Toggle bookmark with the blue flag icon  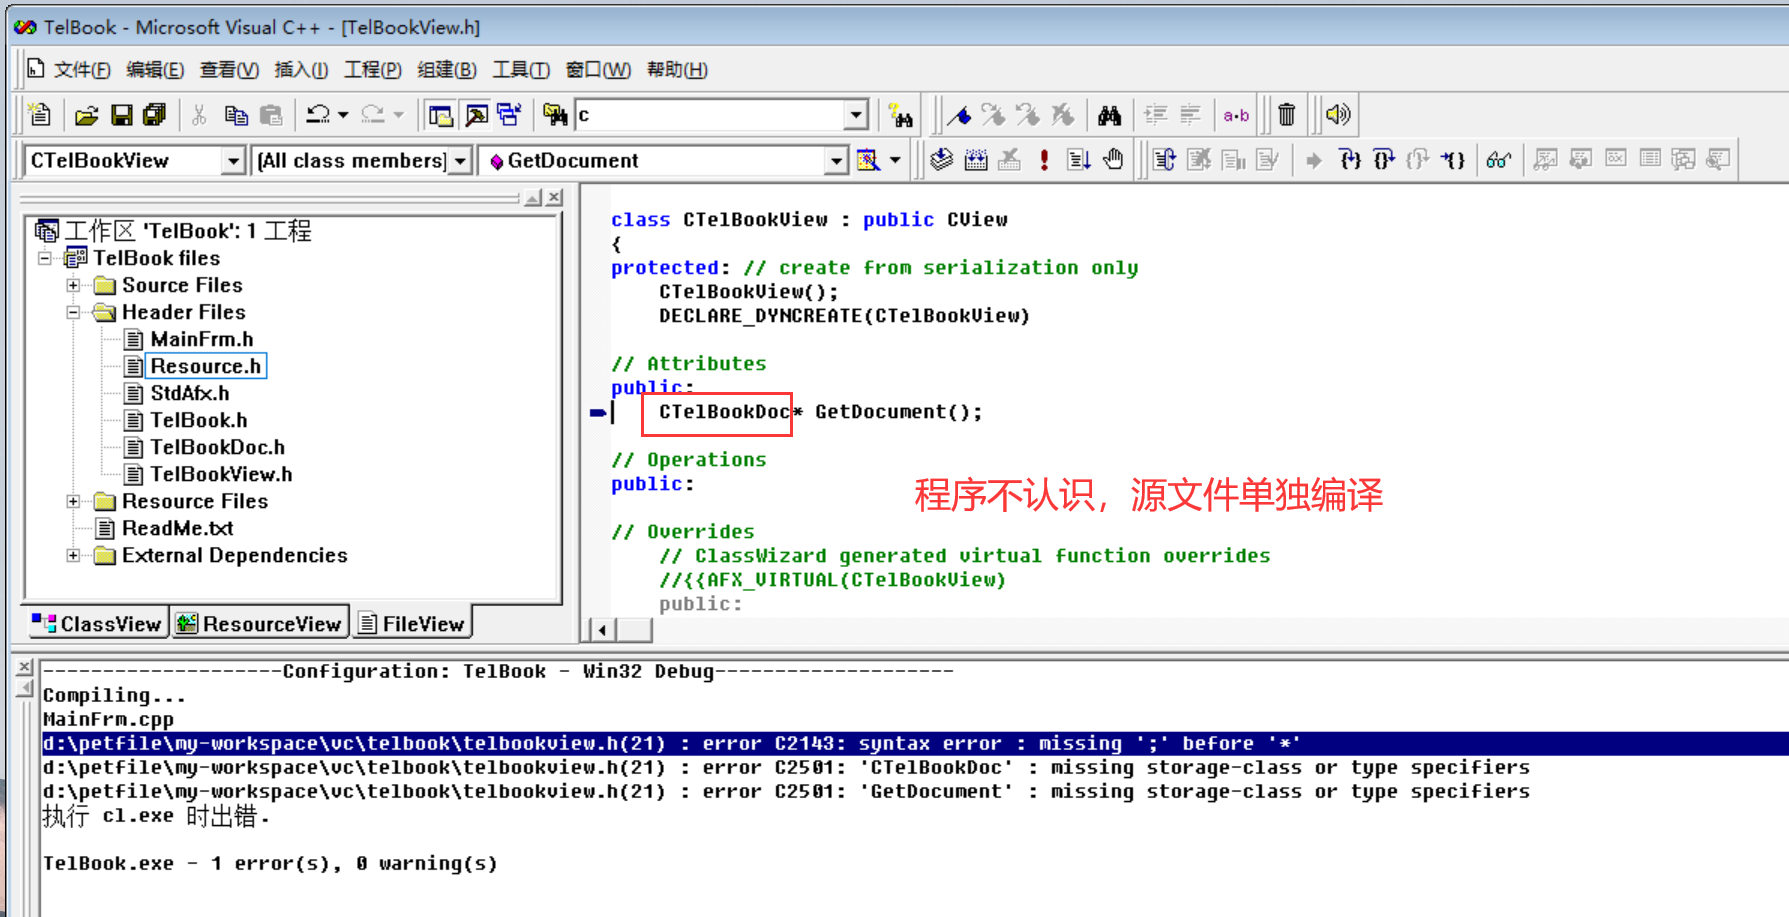tap(959, 115)
